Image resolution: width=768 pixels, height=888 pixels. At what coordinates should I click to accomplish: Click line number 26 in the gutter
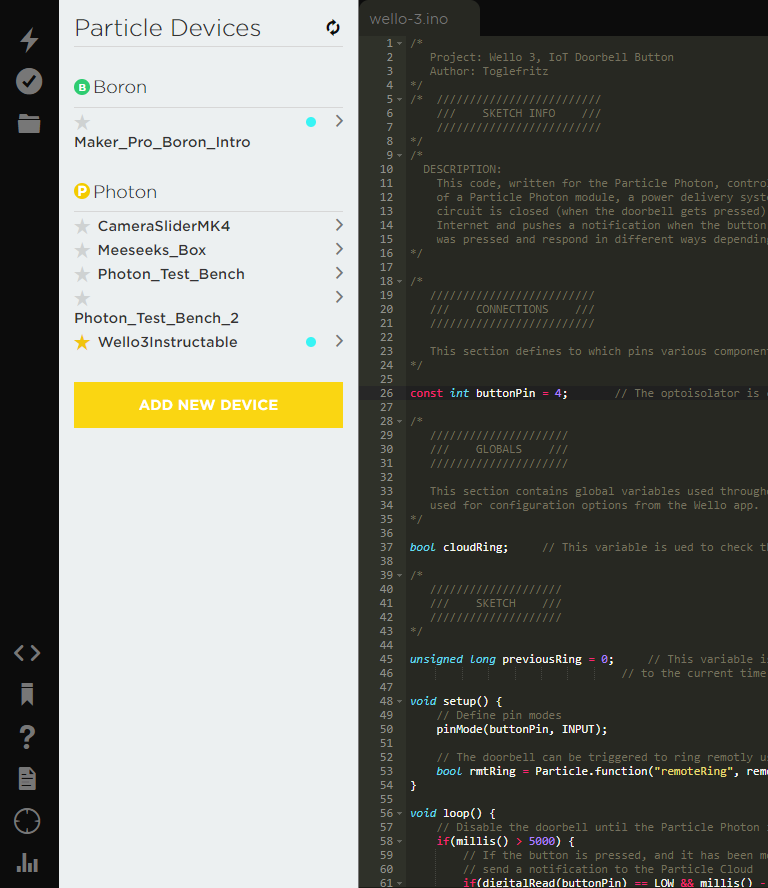386,393
